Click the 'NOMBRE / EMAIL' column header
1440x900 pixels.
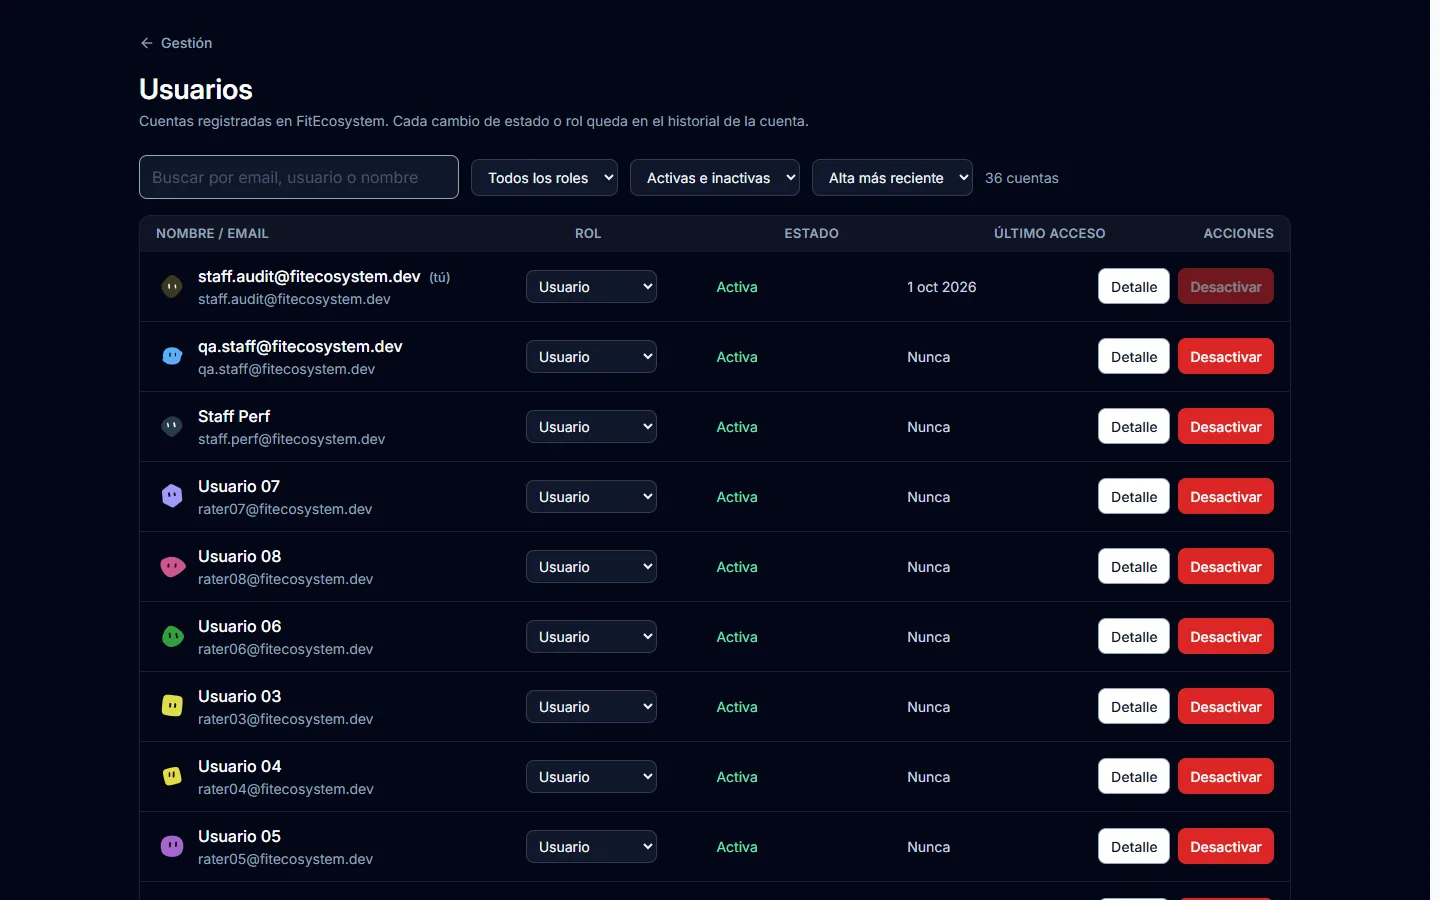[212, 233]
